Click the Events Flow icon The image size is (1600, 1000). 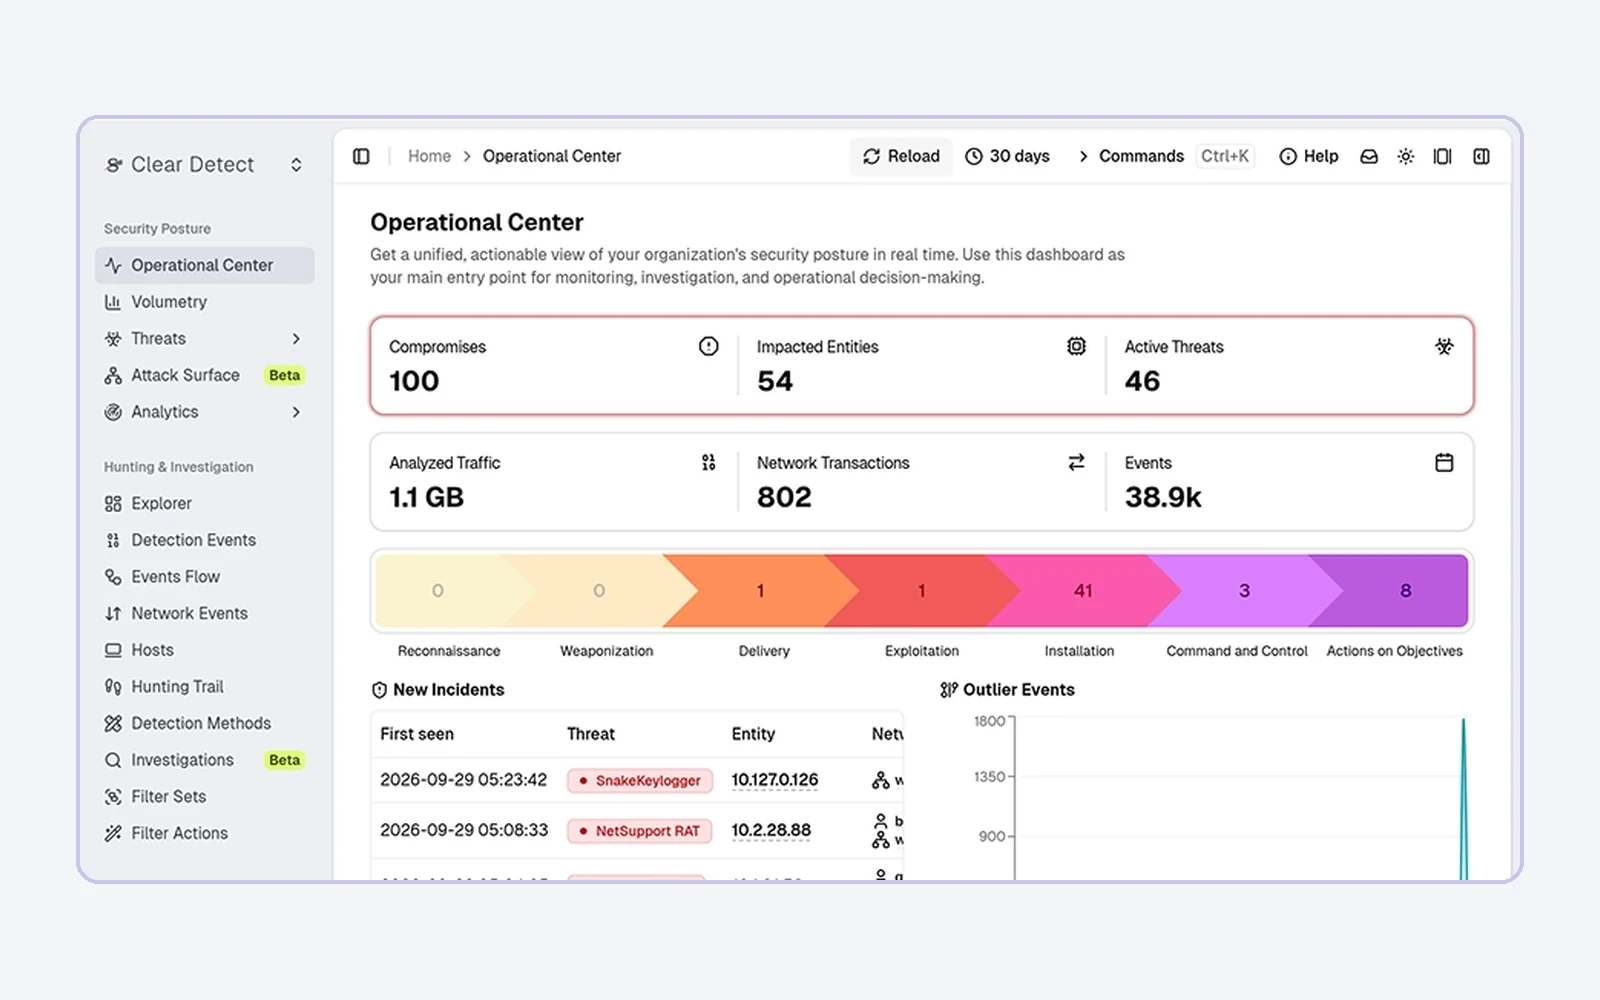tap(113, 577)
